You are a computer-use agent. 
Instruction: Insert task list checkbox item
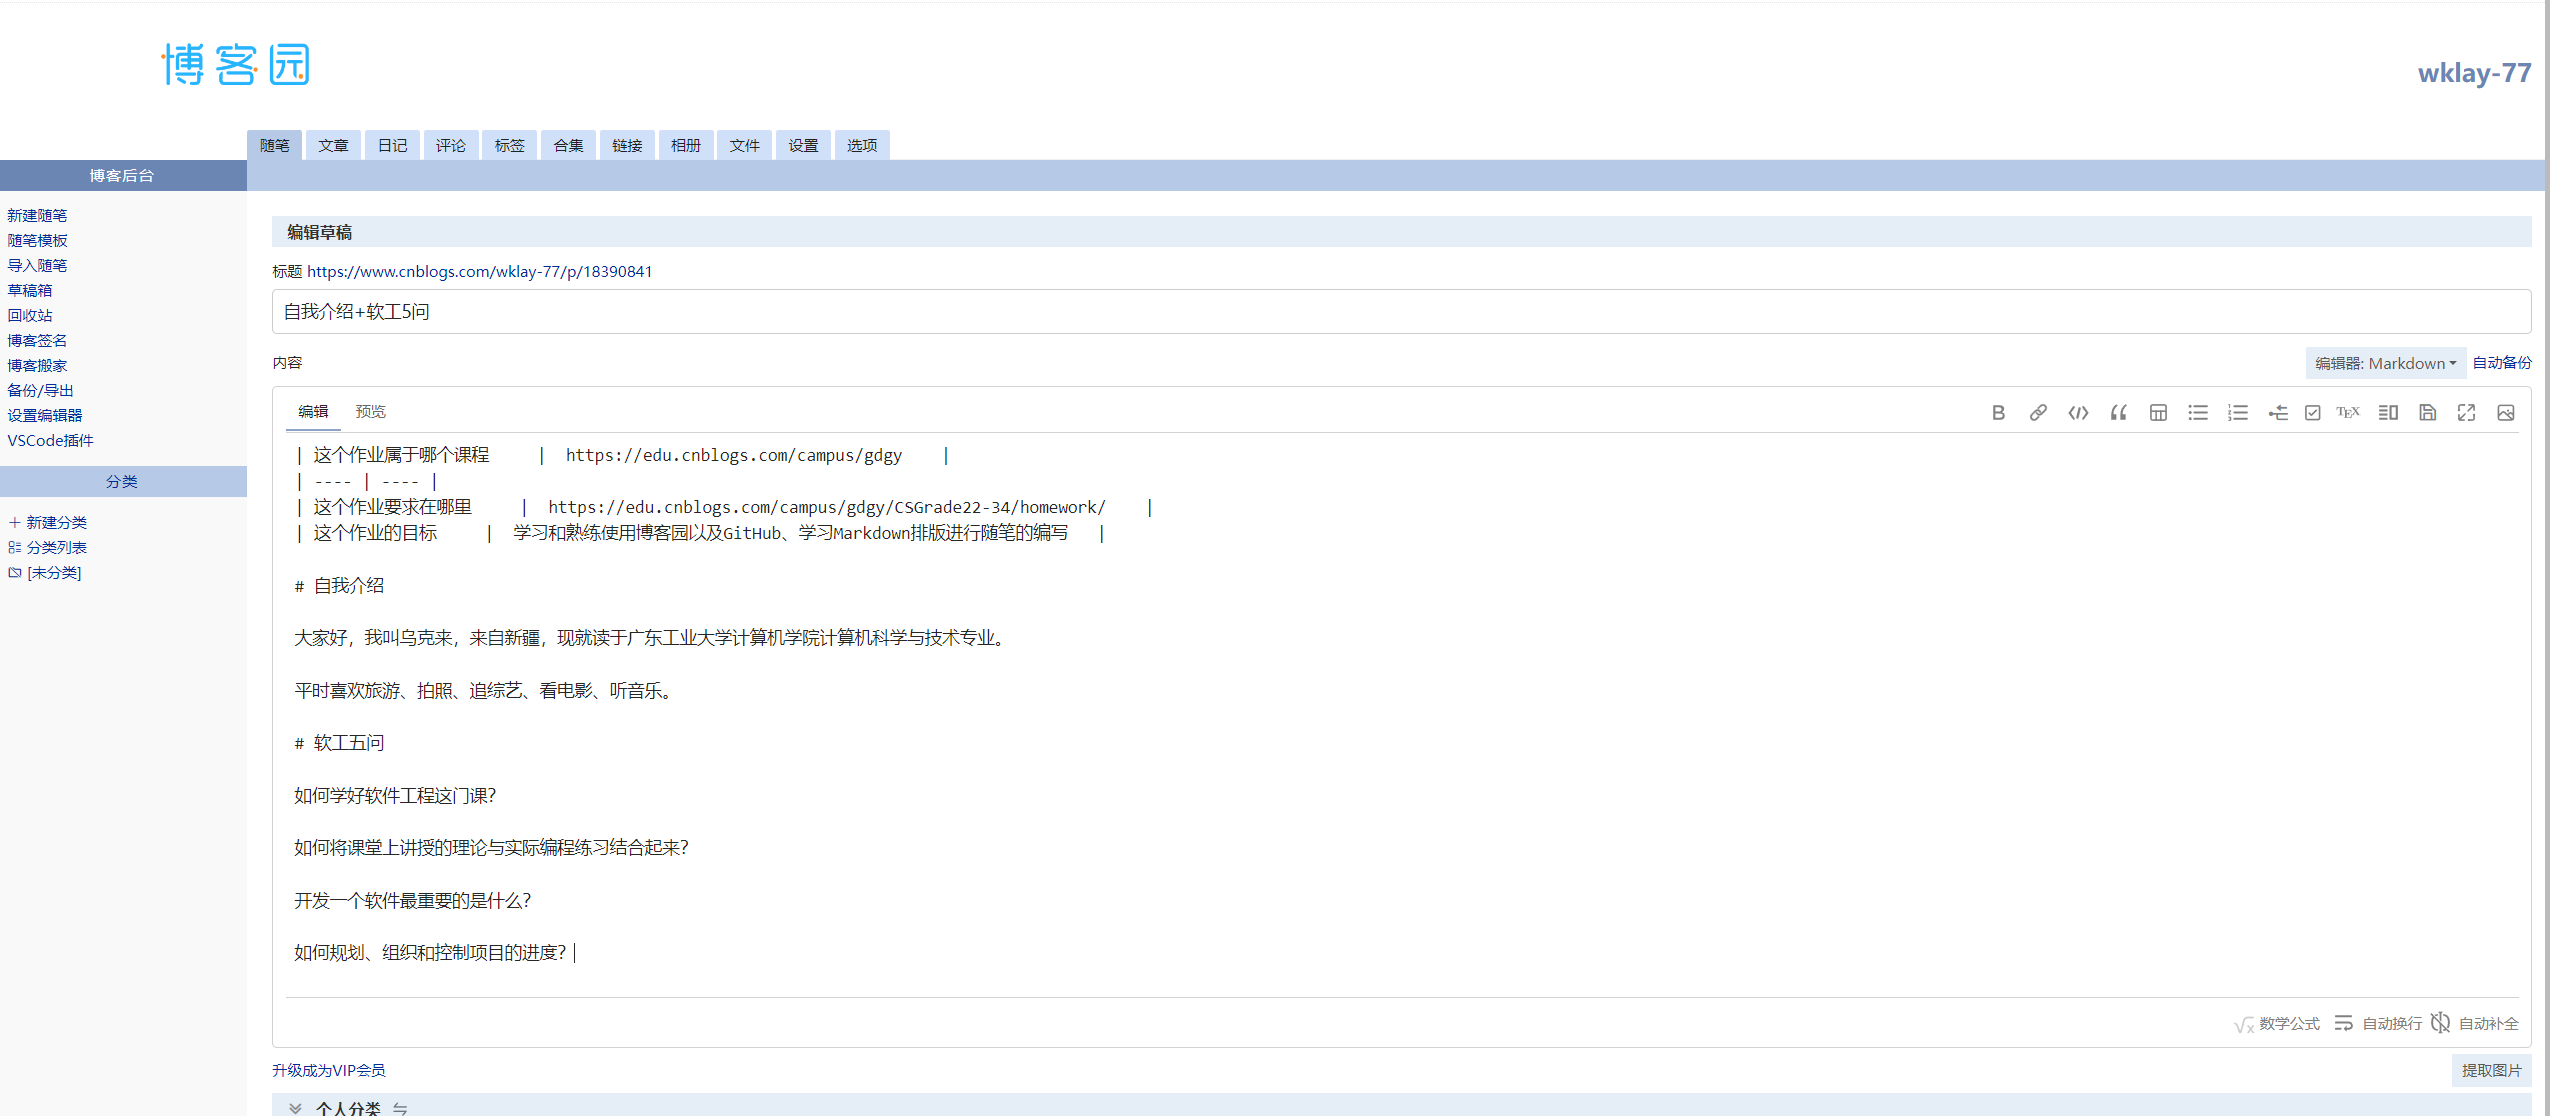(2312, 413)
